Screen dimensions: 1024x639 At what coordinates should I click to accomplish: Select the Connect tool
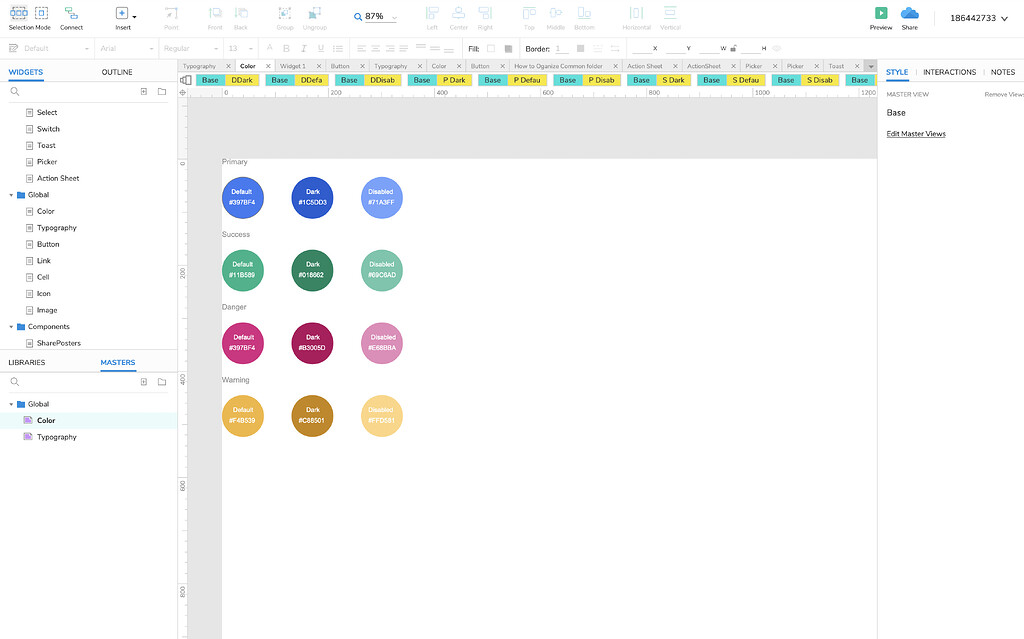pos(71,14)
